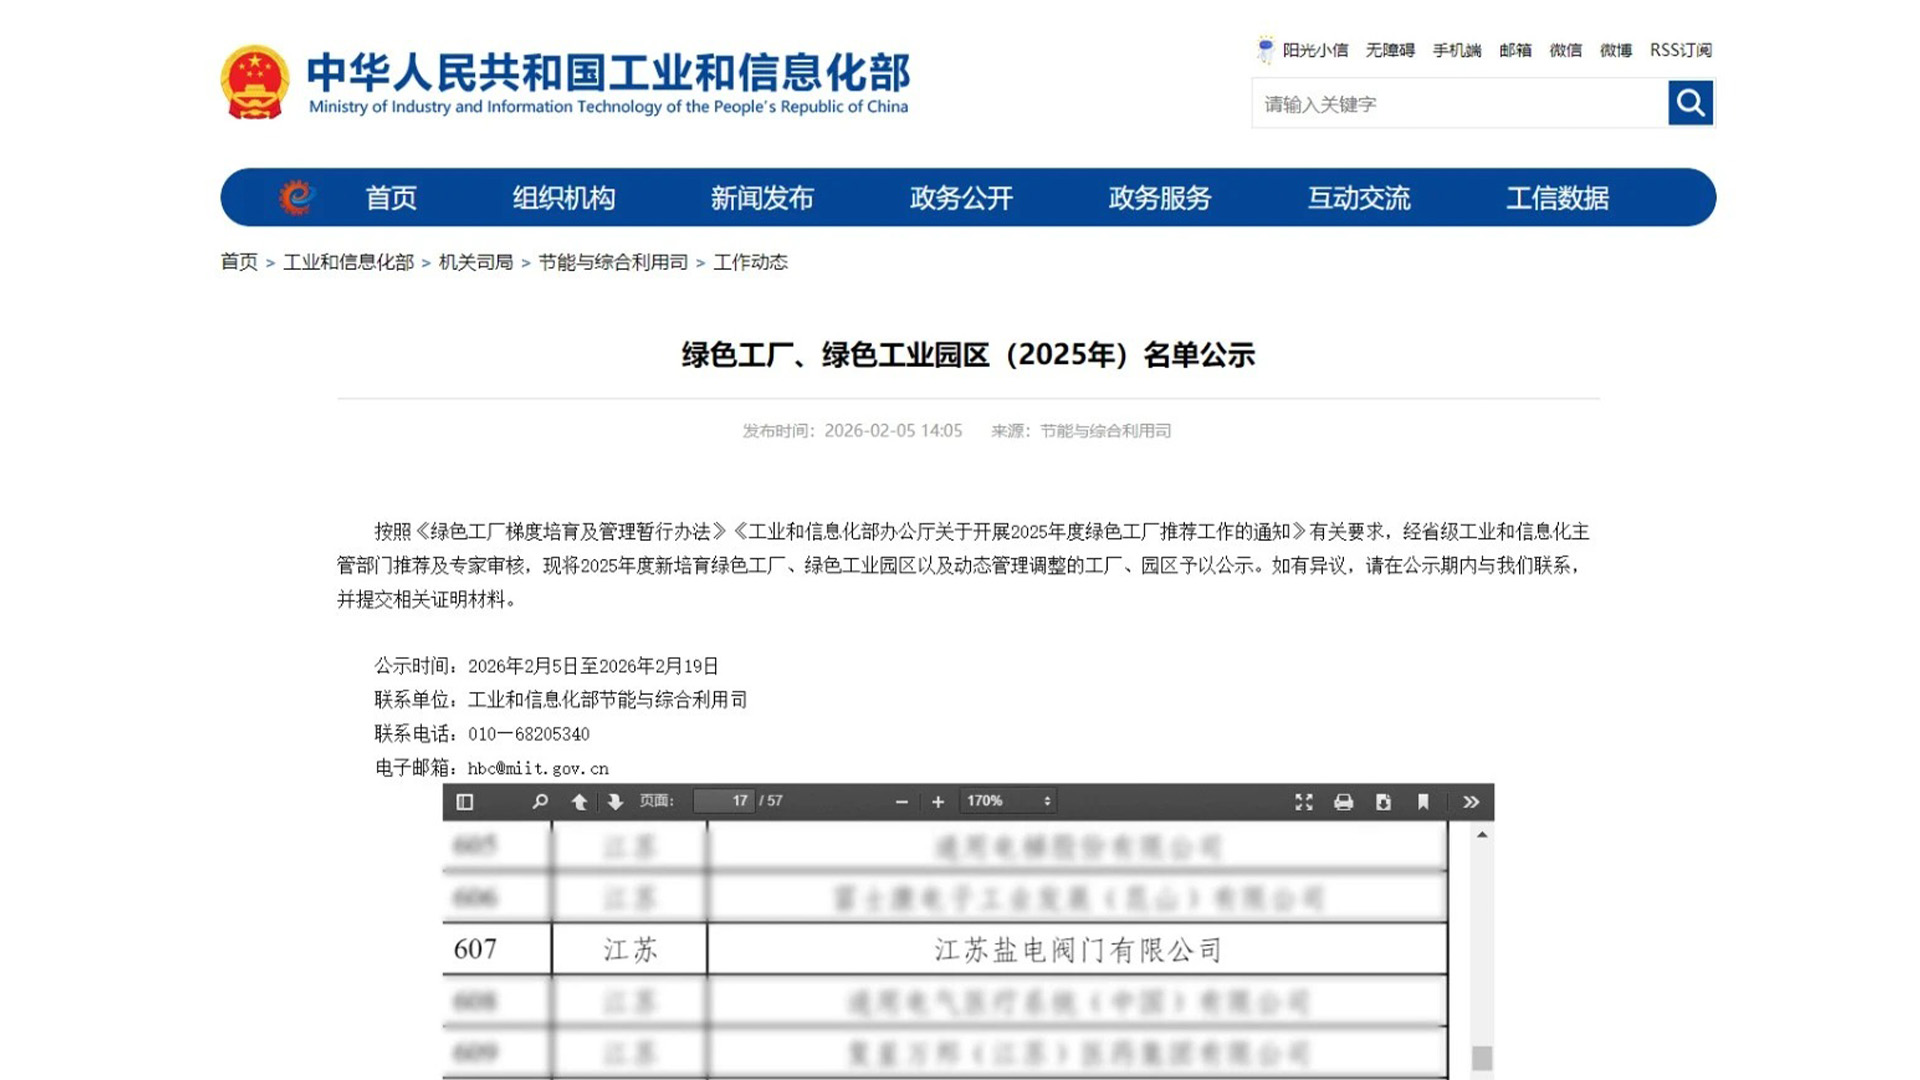Go to previous PDF page
1920x1080 pixels.
[579, 802]
